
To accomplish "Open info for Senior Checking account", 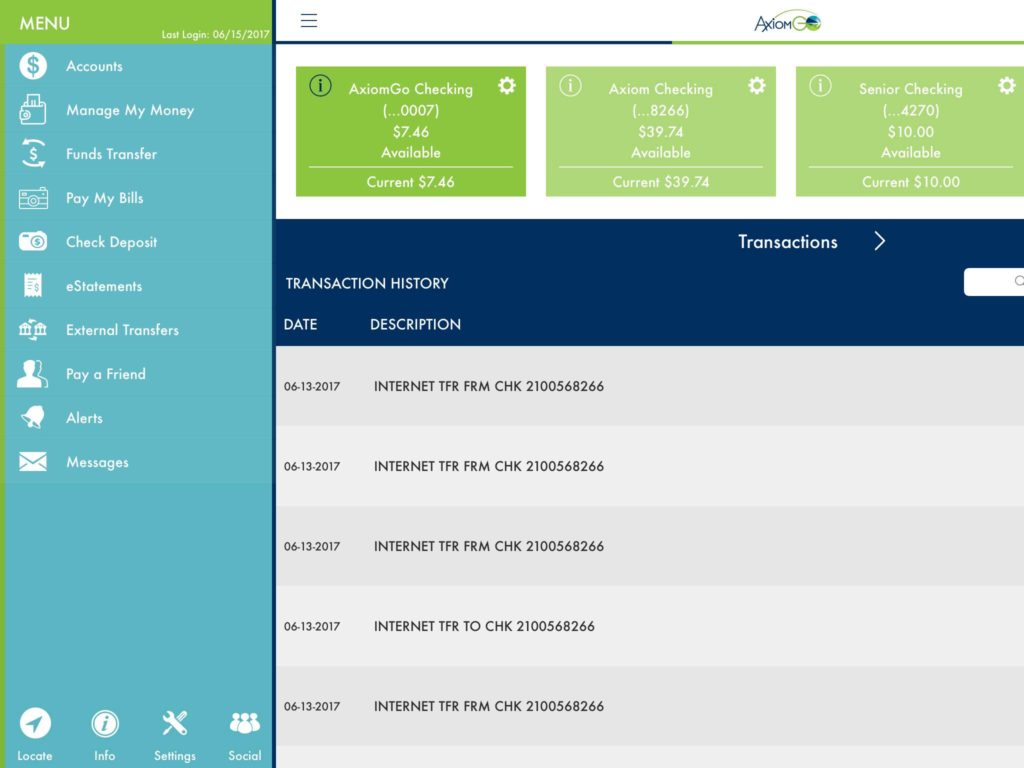I will click(x=820, y=86).
